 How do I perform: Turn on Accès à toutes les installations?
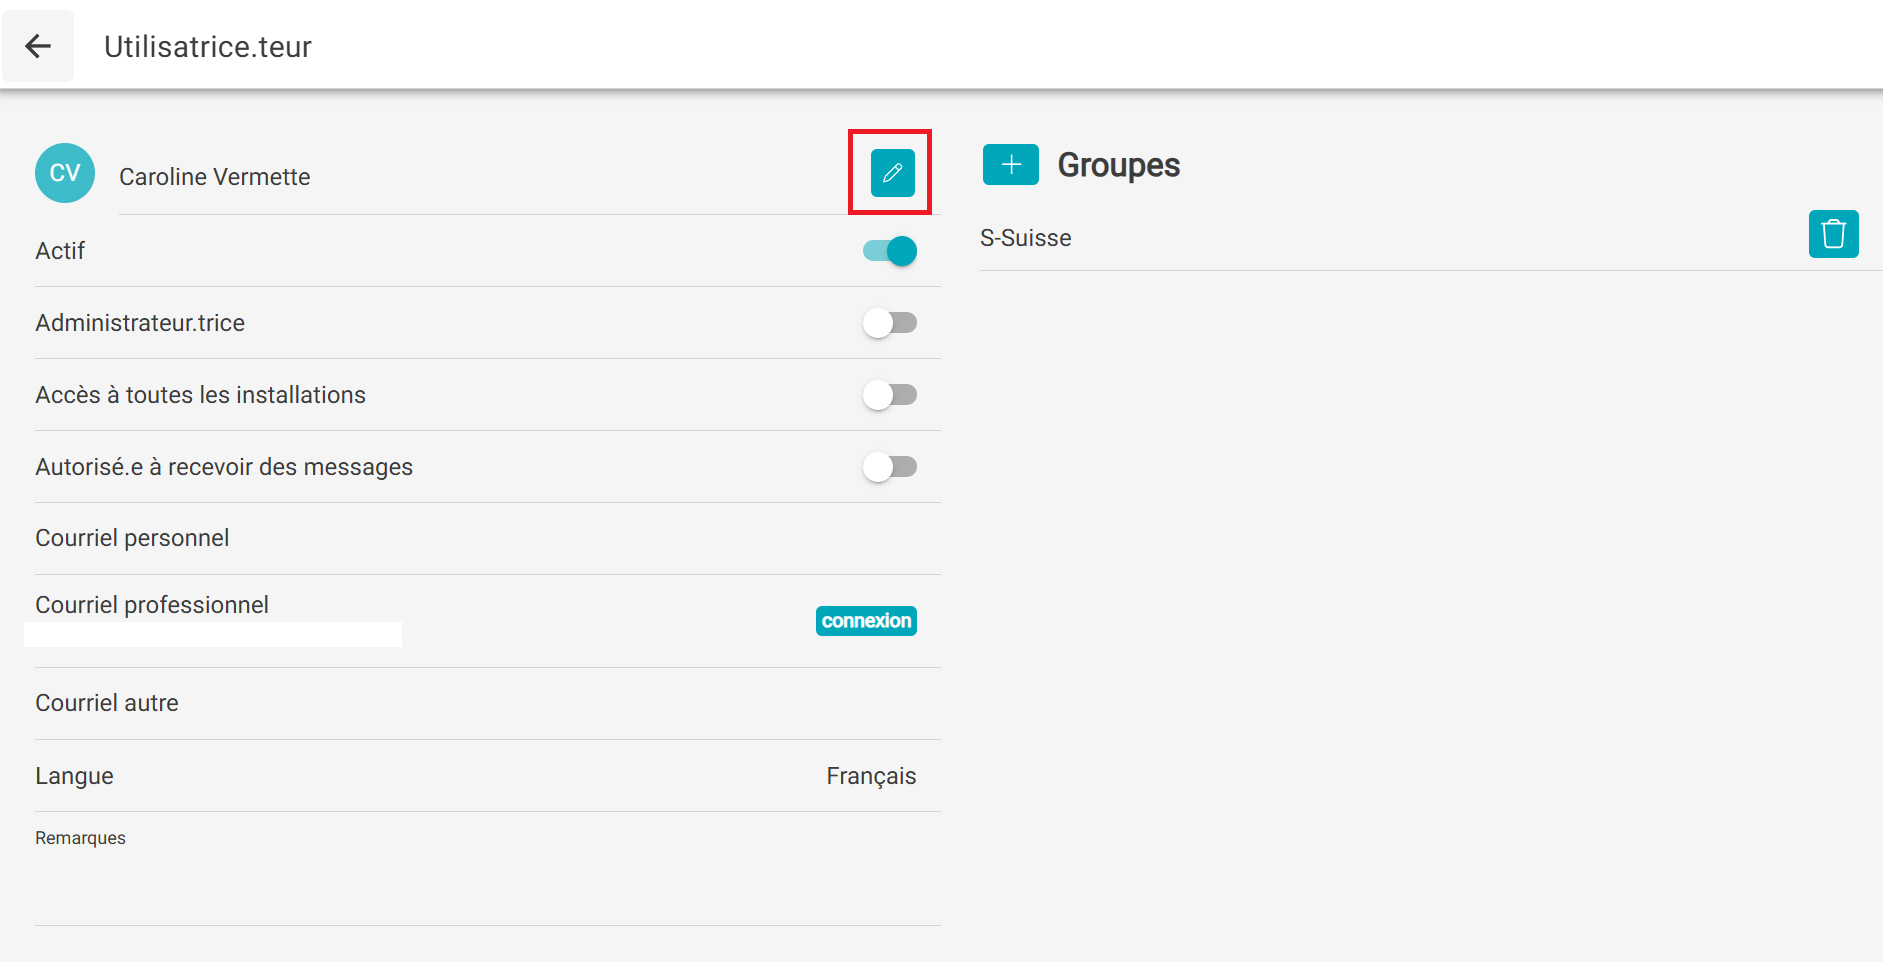[890, 395]
